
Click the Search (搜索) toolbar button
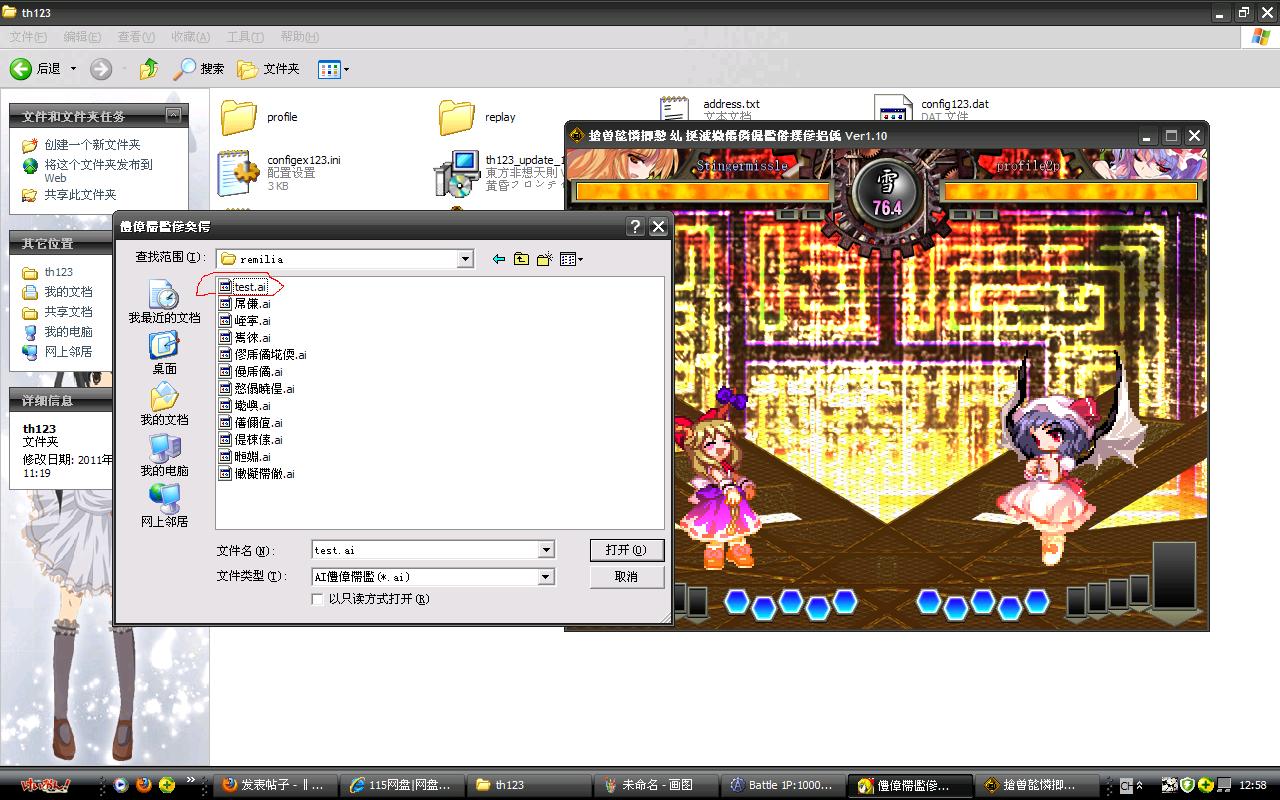[x=198, y=69]
